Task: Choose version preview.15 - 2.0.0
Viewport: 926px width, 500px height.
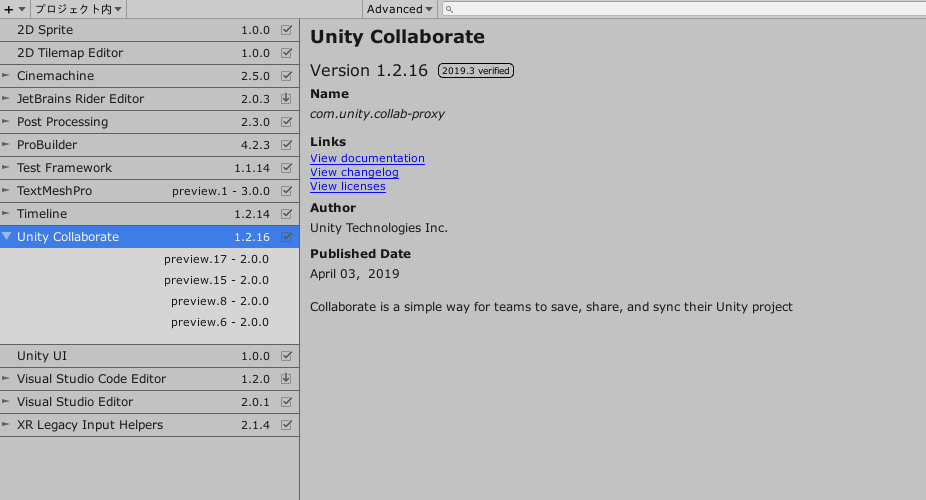Action: pyautogui.click(x=216, y=280)
